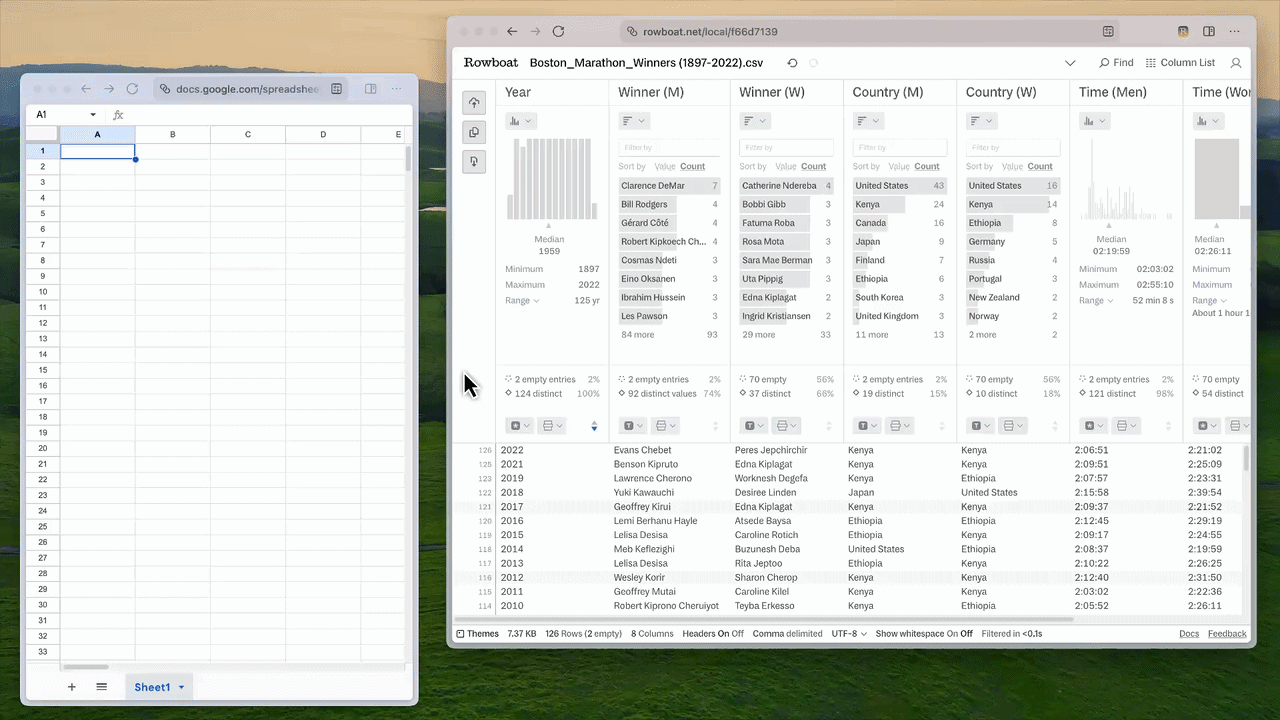
Task: Sort Winner (W) values by Value
Action: [785, 167]
